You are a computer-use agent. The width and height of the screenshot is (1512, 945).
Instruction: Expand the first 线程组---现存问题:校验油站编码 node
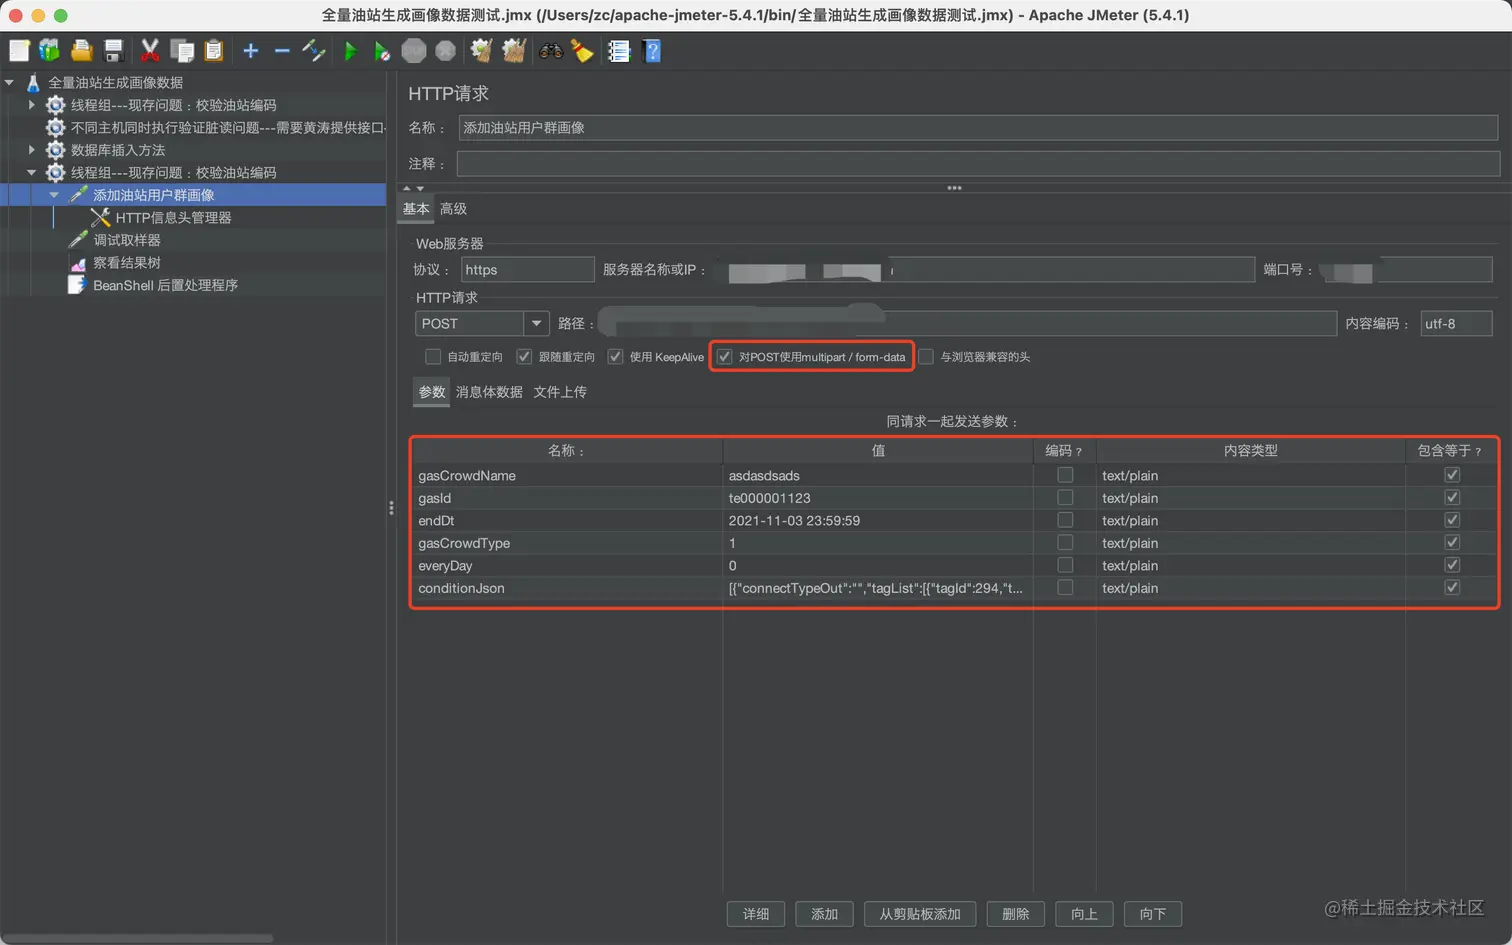(32, 104)
